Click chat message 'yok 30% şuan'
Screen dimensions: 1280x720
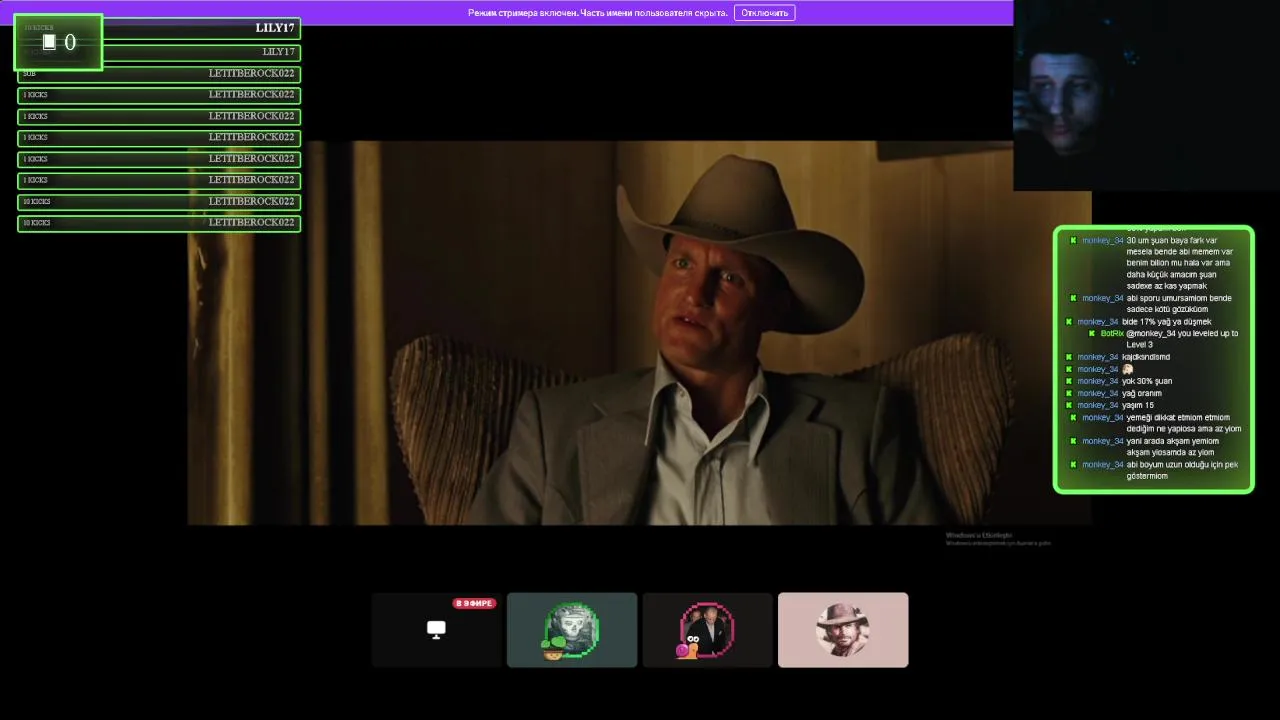tap(1147, 381)
